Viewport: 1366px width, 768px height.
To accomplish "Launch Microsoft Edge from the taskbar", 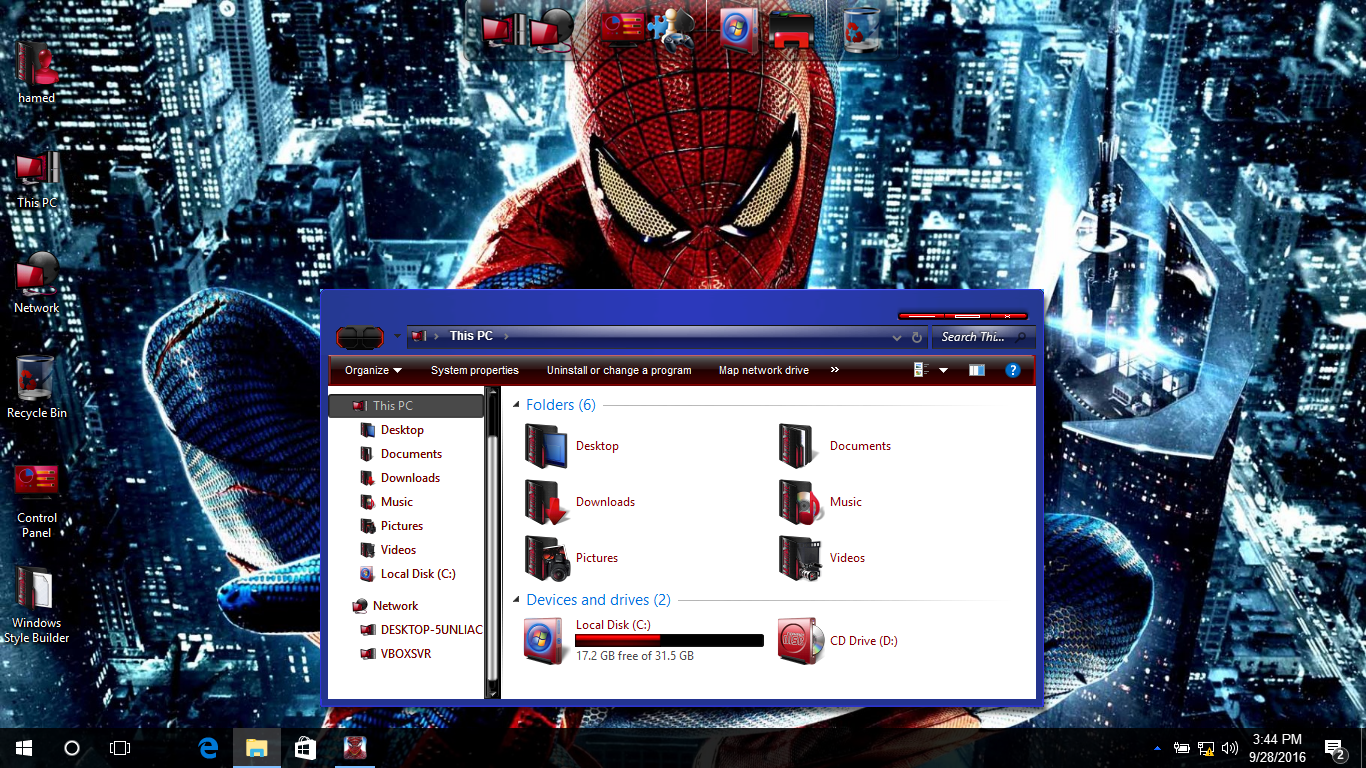I will click(208, 747).
